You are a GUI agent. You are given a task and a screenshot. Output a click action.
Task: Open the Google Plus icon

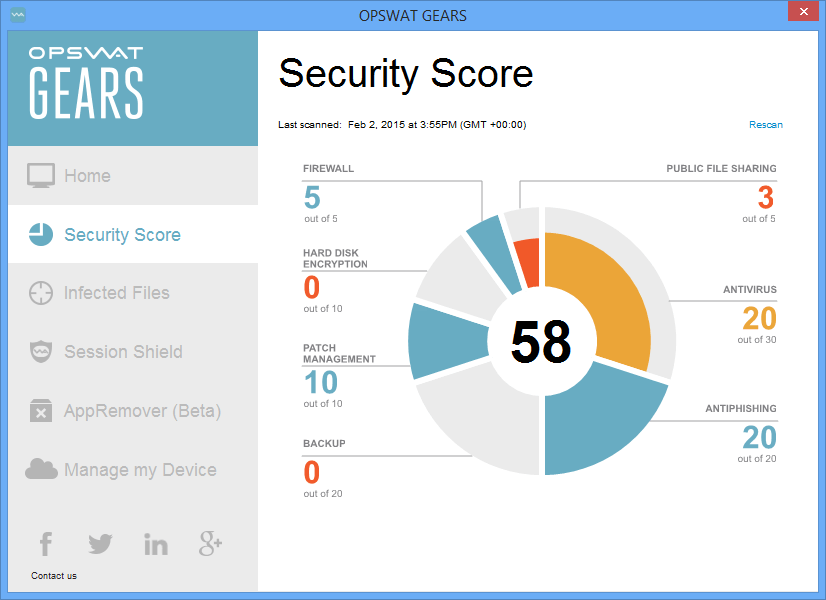(210, 544)
